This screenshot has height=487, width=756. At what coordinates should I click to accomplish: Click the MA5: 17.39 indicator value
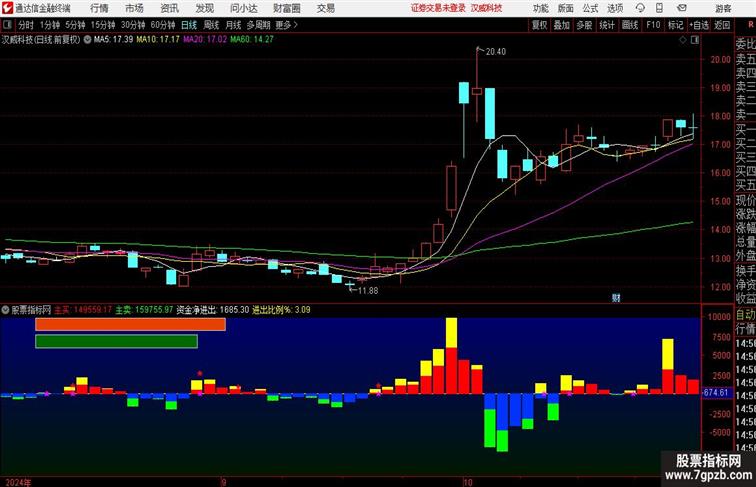pos(113,40)
